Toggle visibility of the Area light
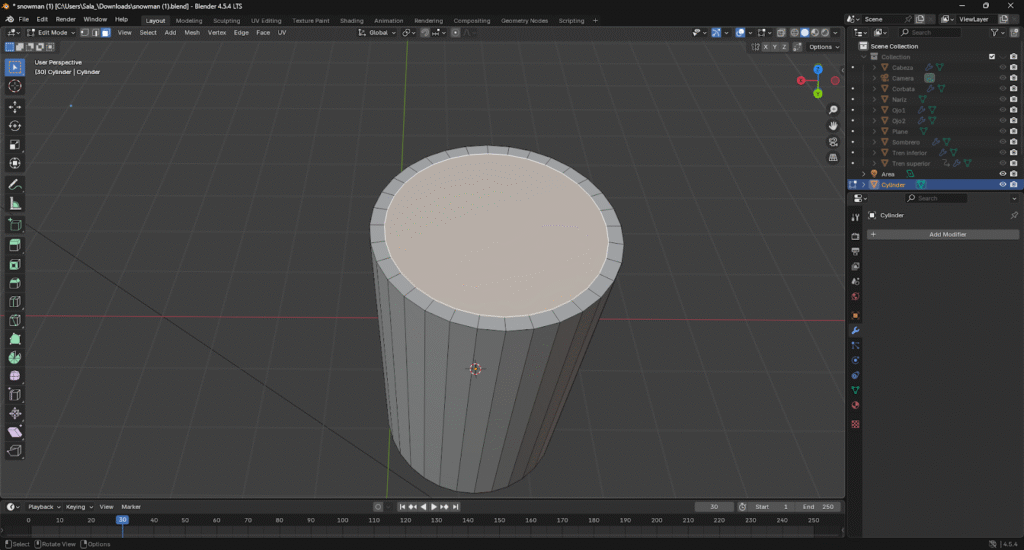 point(1002,174)
